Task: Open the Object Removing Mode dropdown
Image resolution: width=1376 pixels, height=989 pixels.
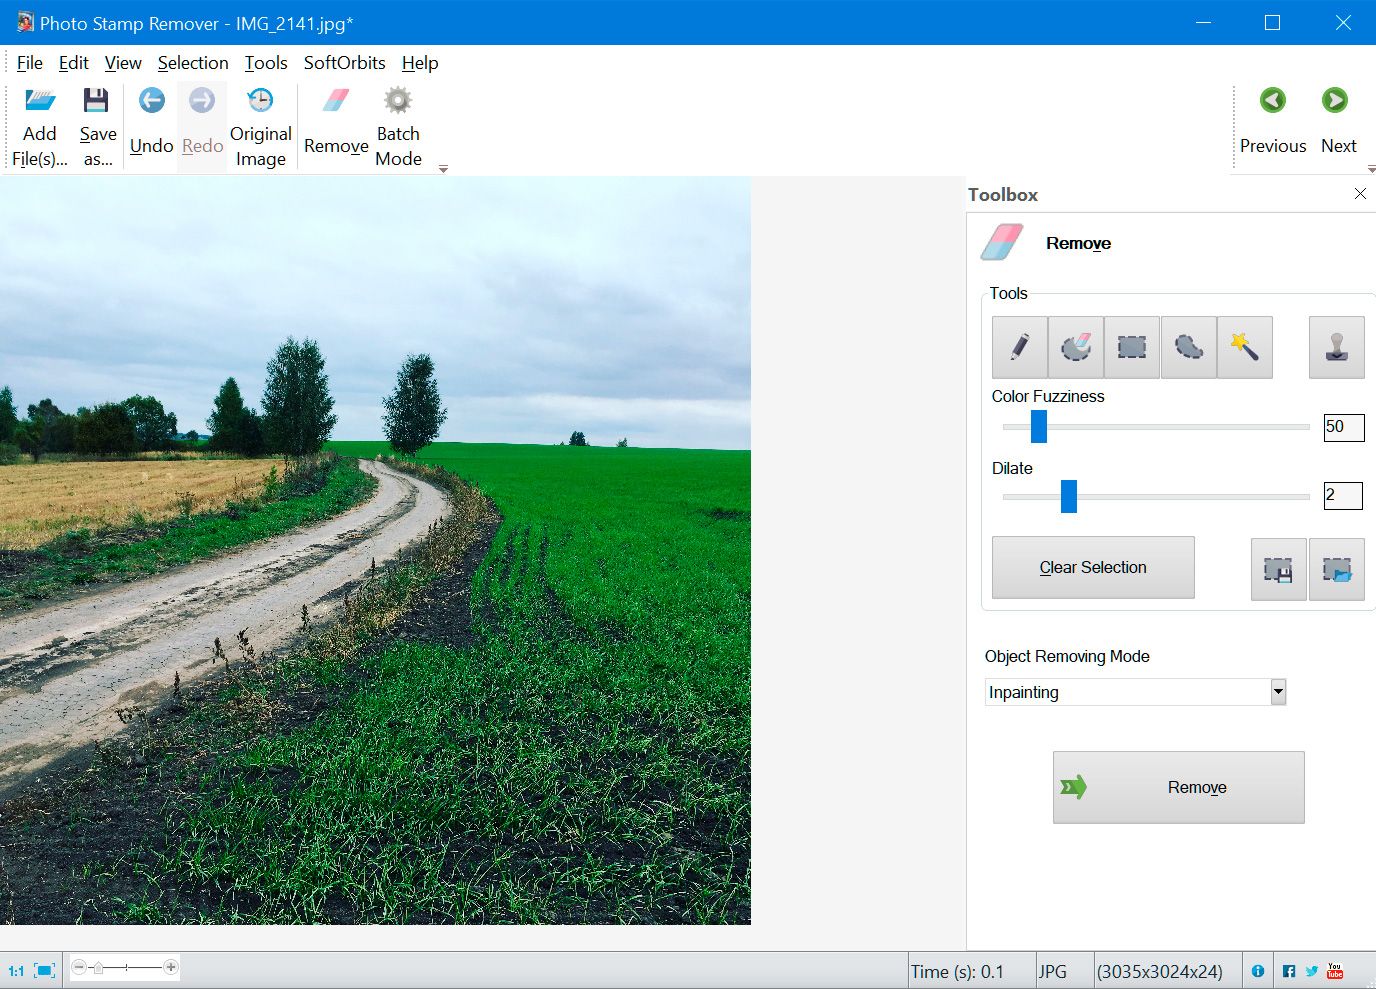Action: tap(1277, 692)
